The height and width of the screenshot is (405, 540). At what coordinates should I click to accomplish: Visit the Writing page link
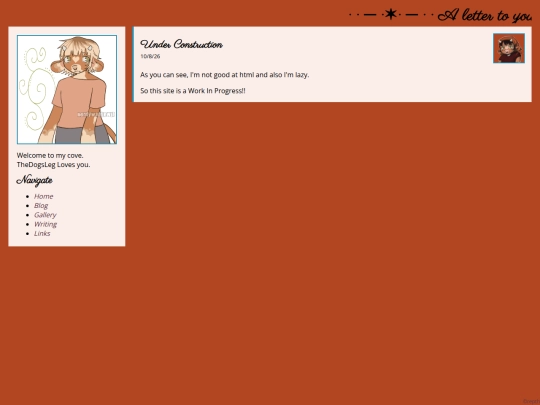(45, 224)
